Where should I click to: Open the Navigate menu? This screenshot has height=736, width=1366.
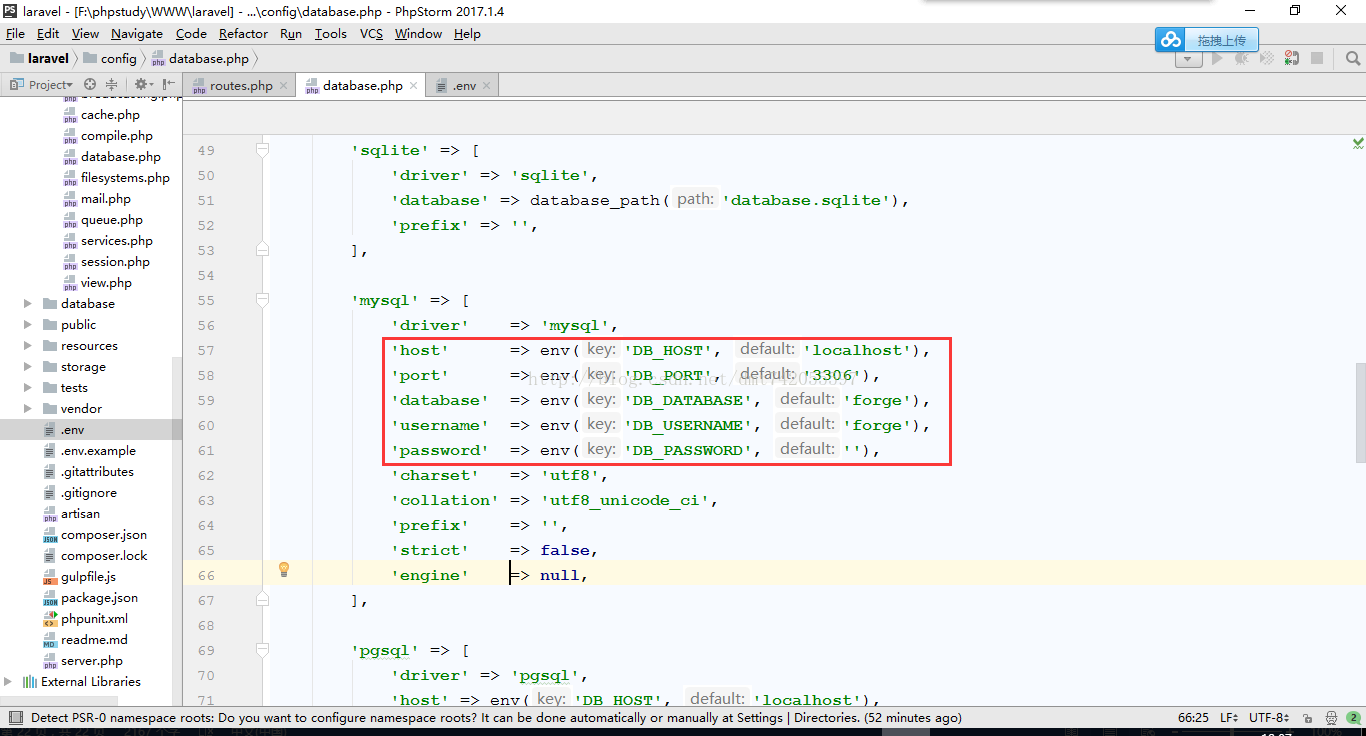tap(137, 33)
